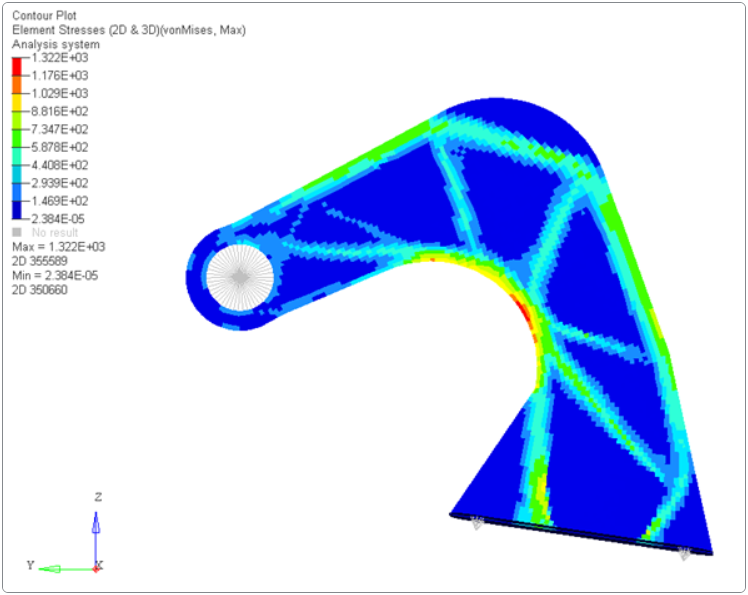Viewport: 748px width, 595px height.
Task: Select the yellow legend color band
Action: coord(18,103)
